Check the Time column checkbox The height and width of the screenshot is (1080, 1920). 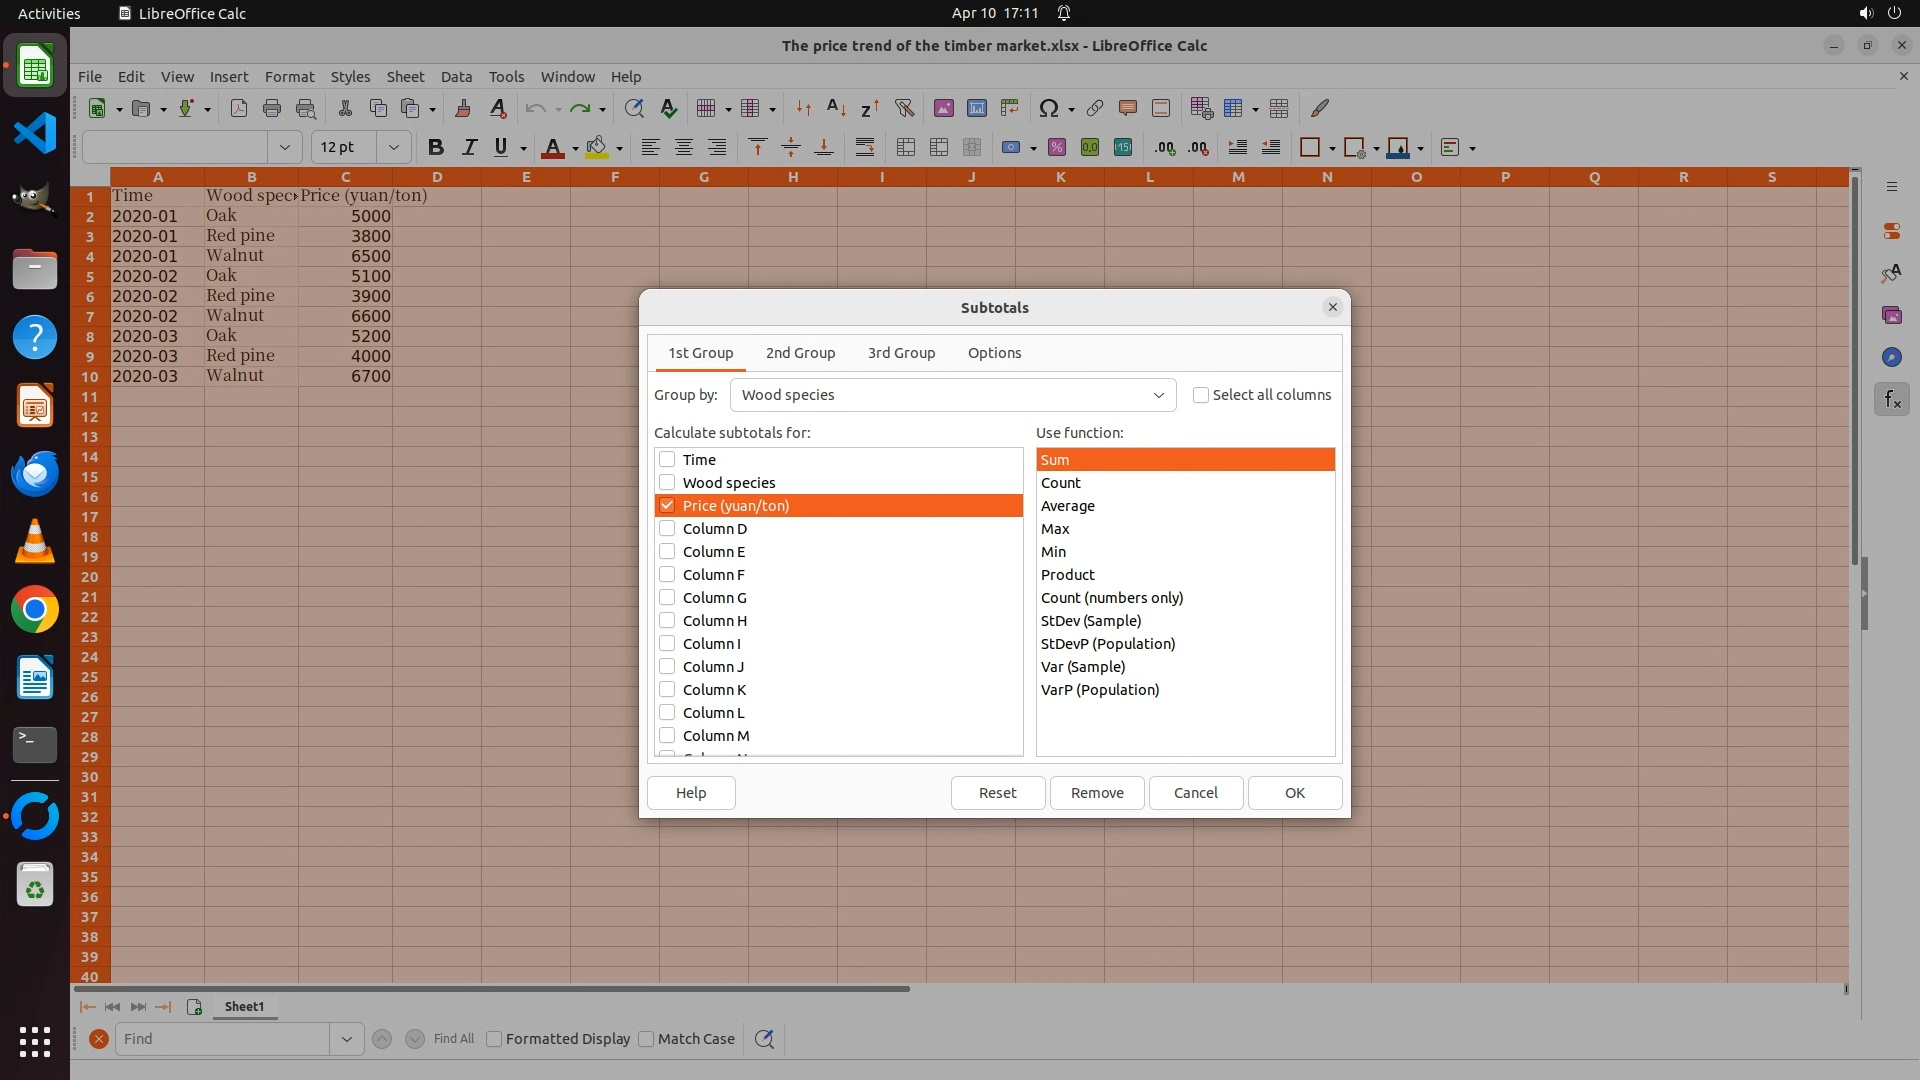(x=667, y=460)
